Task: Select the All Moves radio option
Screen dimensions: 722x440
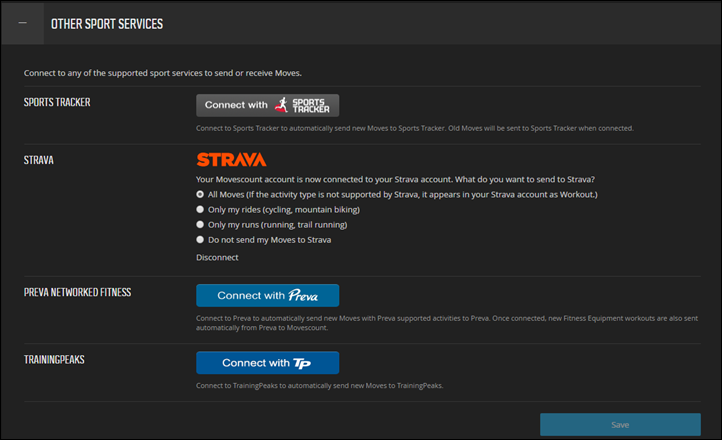Action: pyautogui.click(x=200, y=194)
